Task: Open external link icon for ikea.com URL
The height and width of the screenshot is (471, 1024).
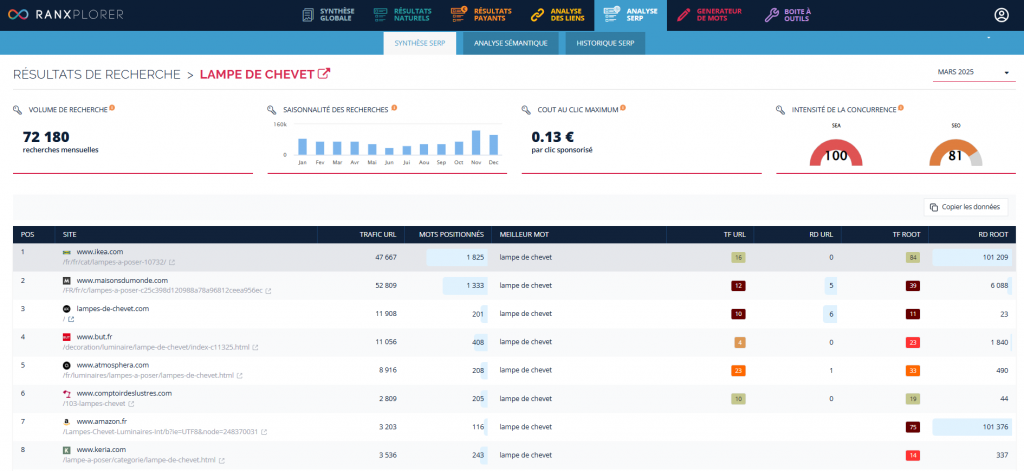Action: point(172,263)
